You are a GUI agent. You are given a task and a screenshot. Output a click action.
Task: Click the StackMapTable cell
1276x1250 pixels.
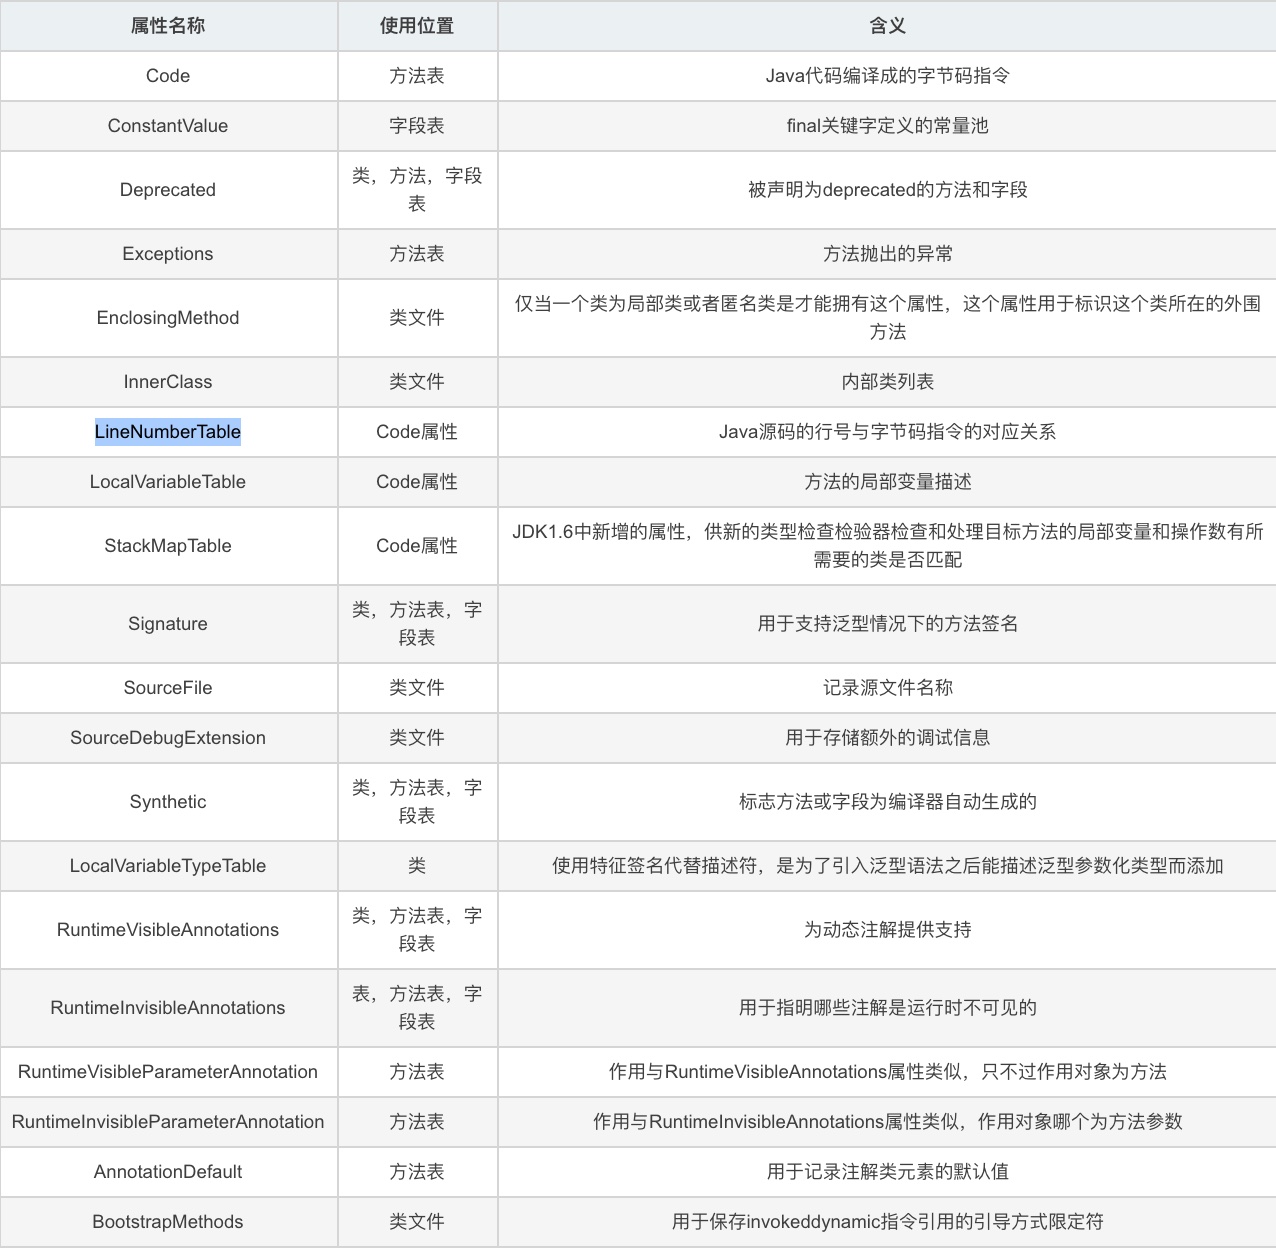coord(168,546)
